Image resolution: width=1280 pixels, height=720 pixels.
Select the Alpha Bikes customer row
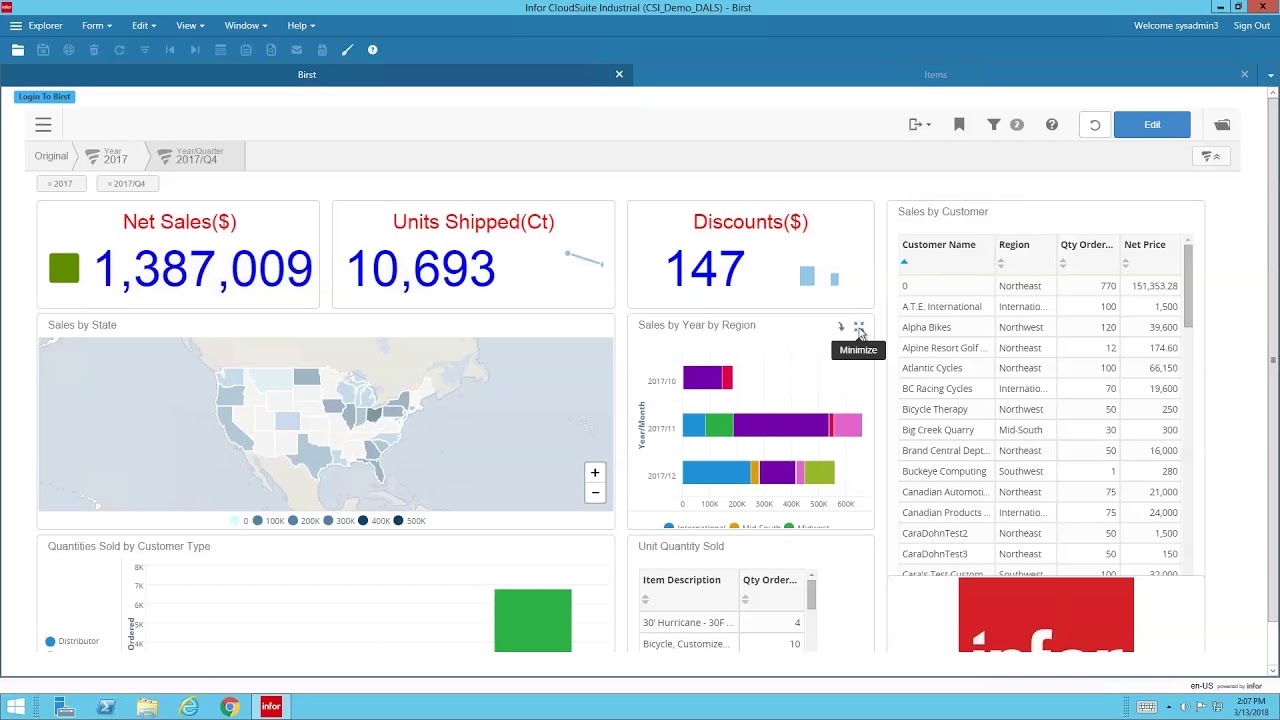1040,327
